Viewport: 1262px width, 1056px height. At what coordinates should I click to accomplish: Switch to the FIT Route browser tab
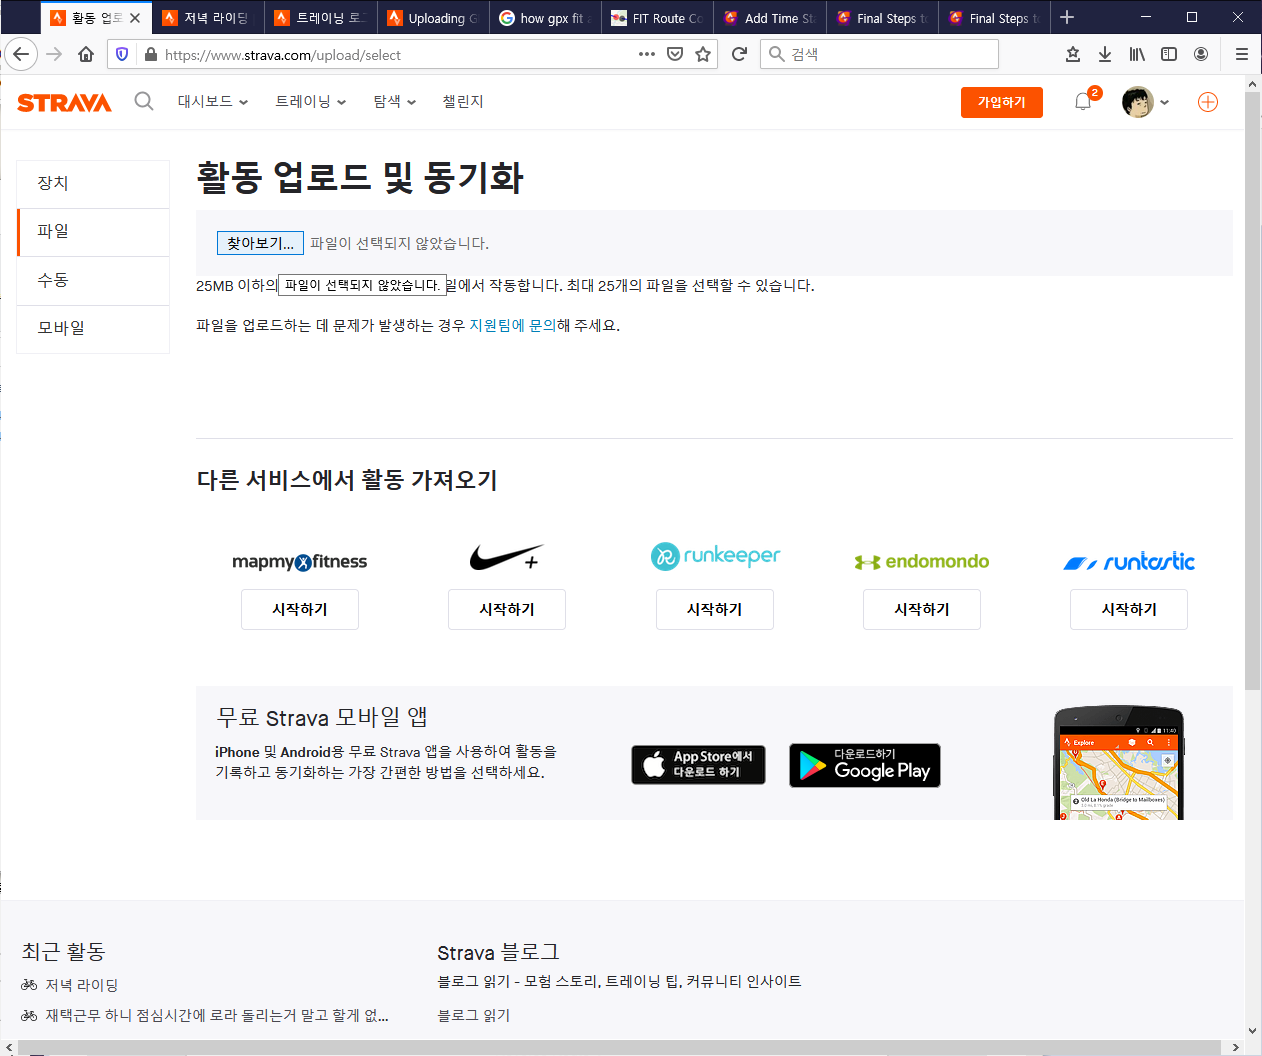[657, 18]
